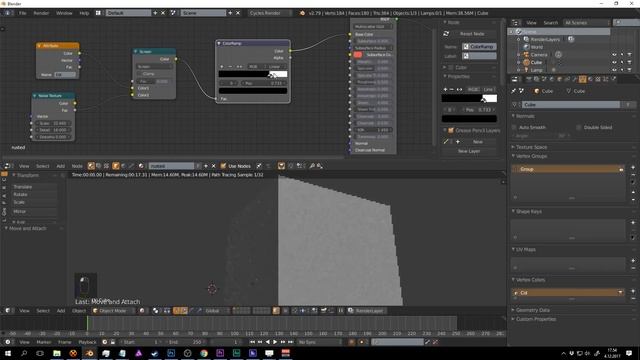Click ColorRamp node gradient bar
640x360 pixels.
(x=253, y=74)
